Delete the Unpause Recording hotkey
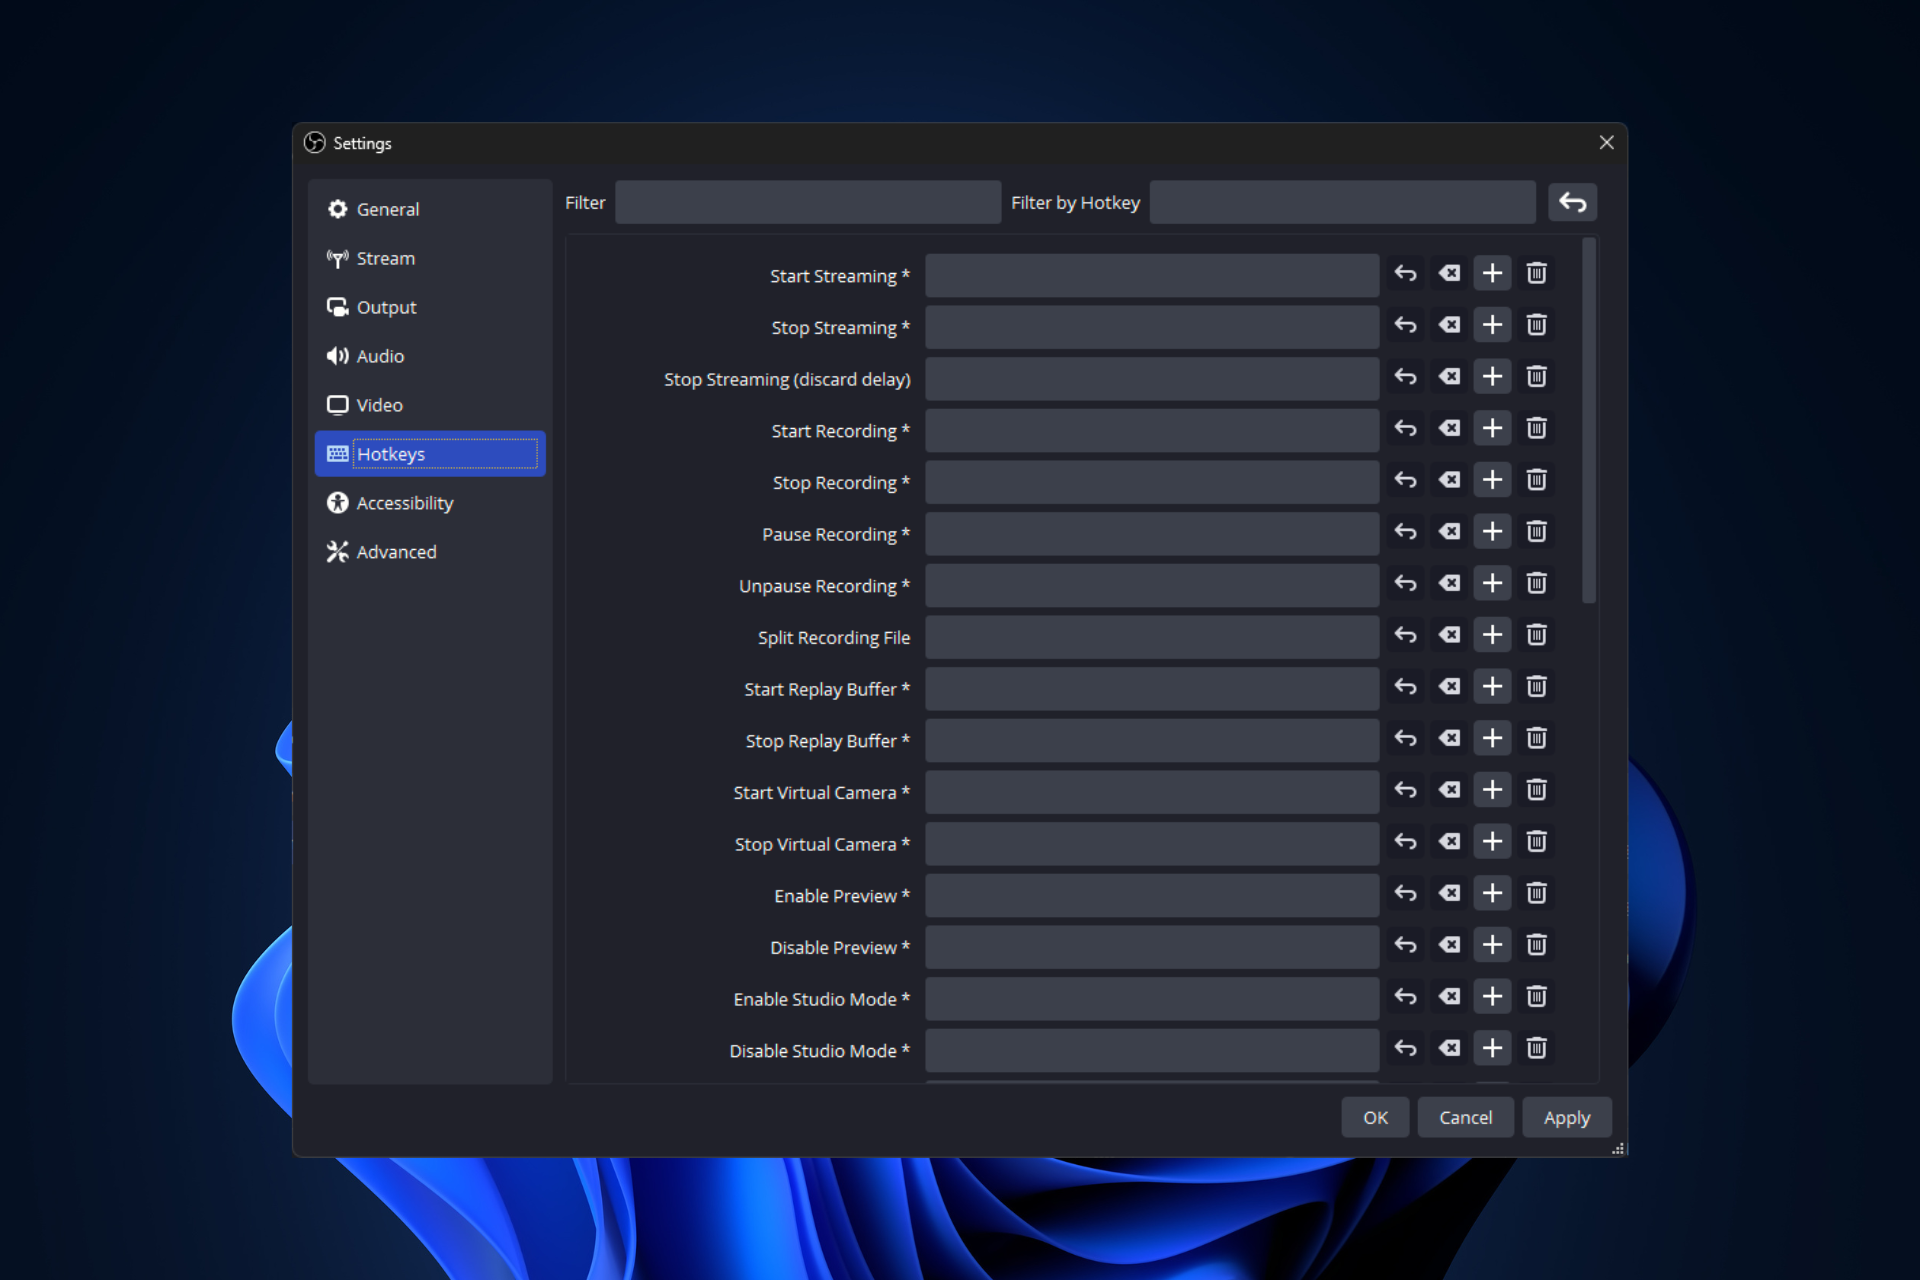Viewport: 1920px width, 1280px height. 1536,583
